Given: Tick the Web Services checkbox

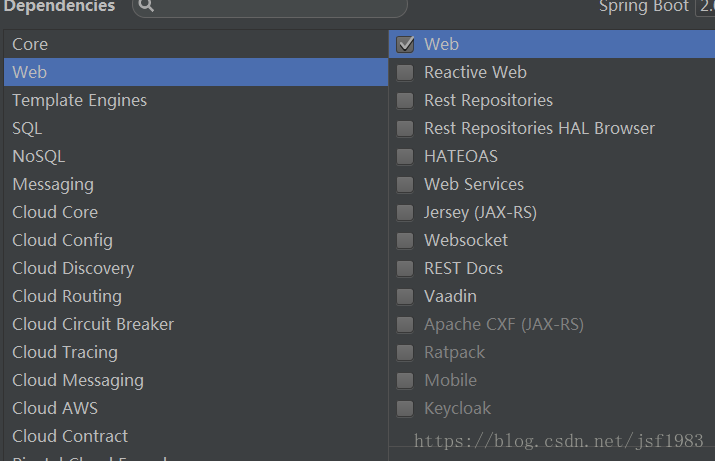Looking at the screenshot, I should tap(405, 185).
